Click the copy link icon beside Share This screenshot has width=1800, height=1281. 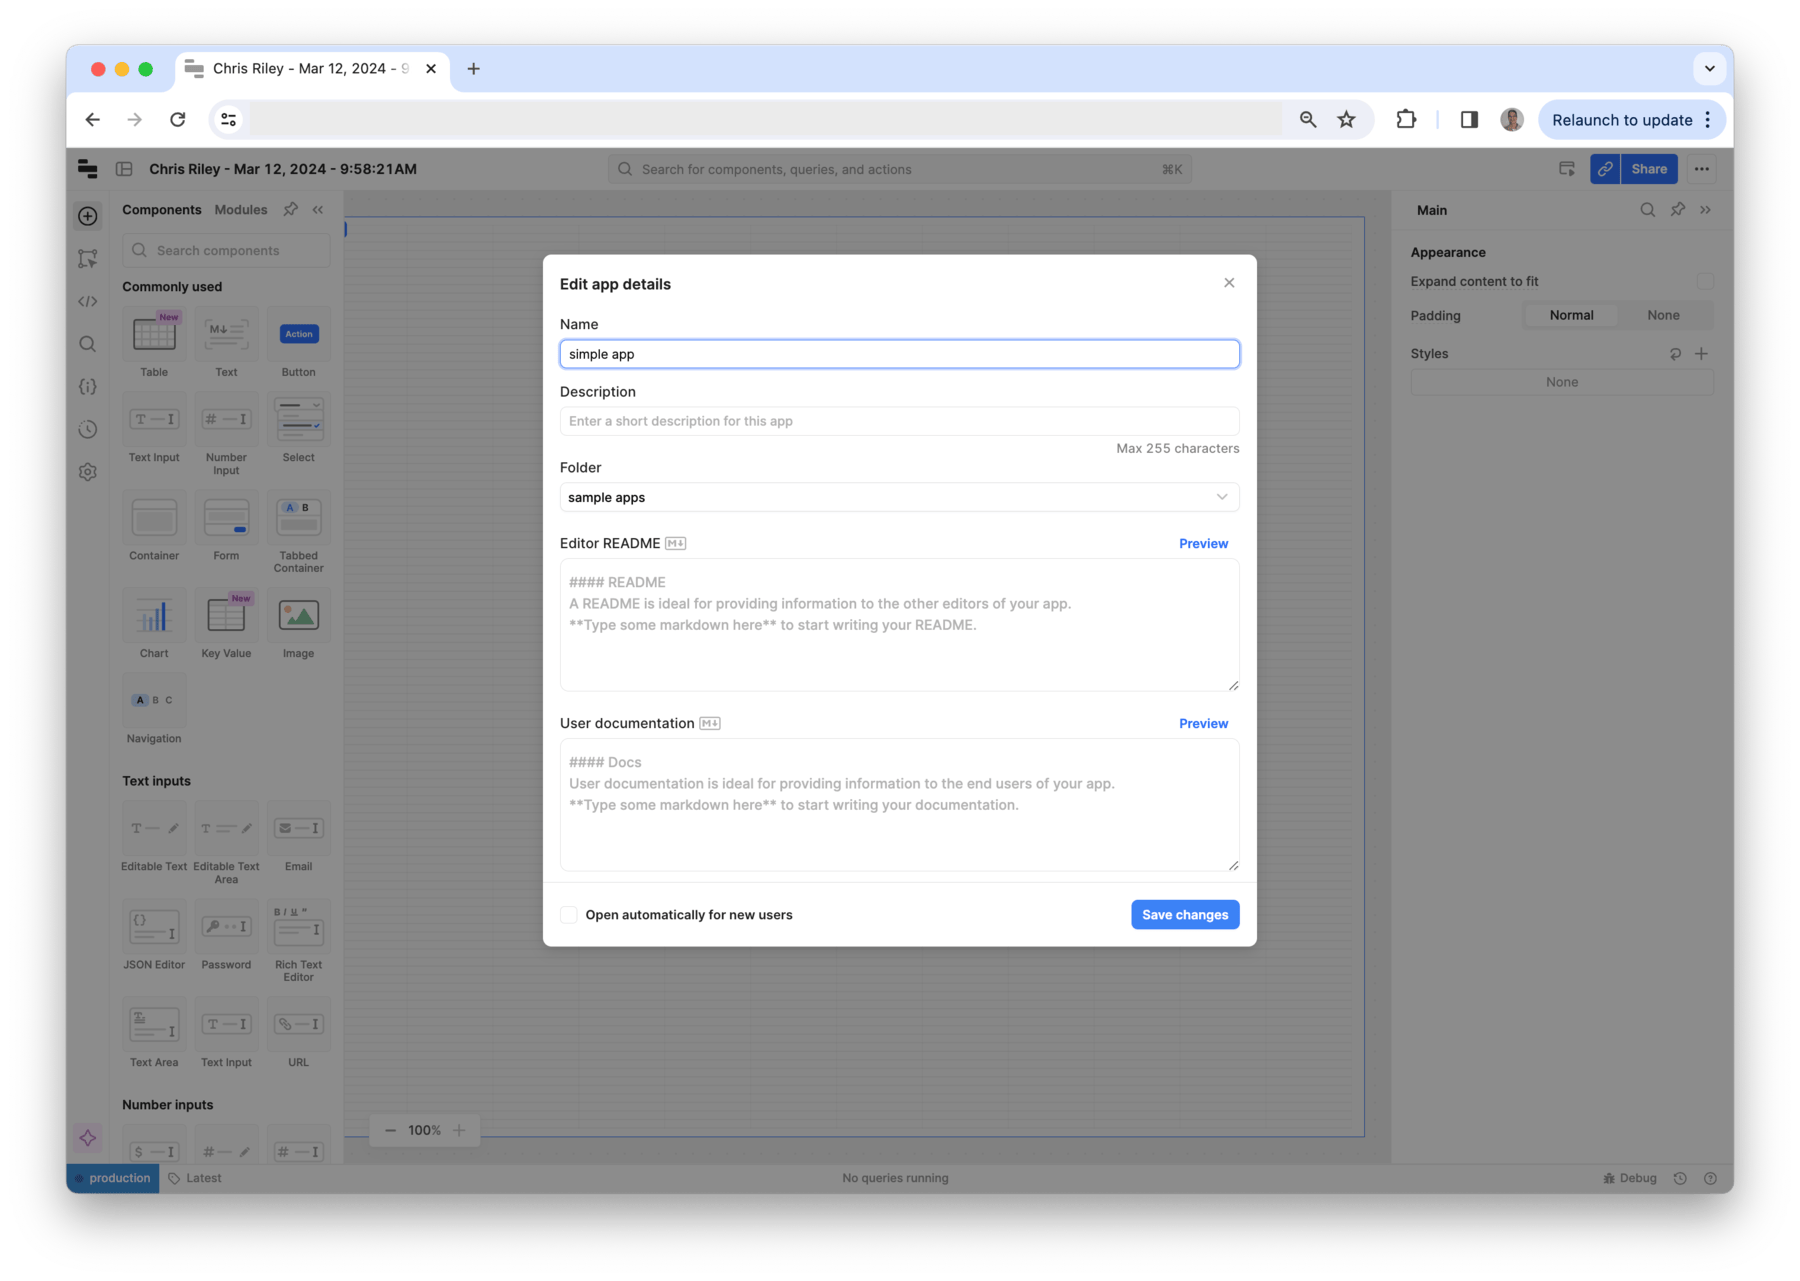[1605, 169]
